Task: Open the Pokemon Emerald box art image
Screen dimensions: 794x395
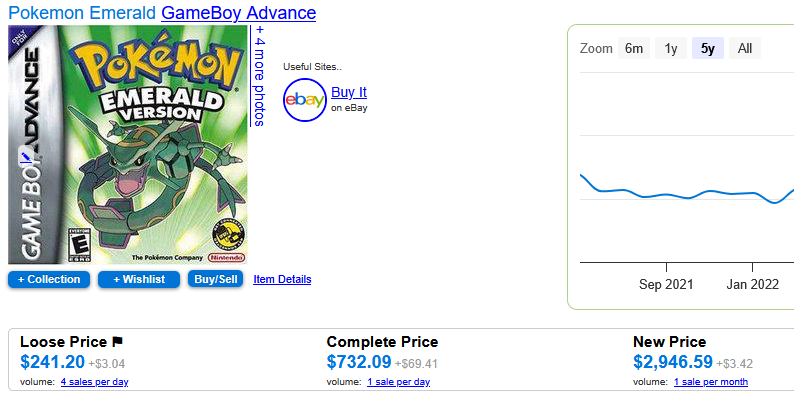Action: pos(128,144)
